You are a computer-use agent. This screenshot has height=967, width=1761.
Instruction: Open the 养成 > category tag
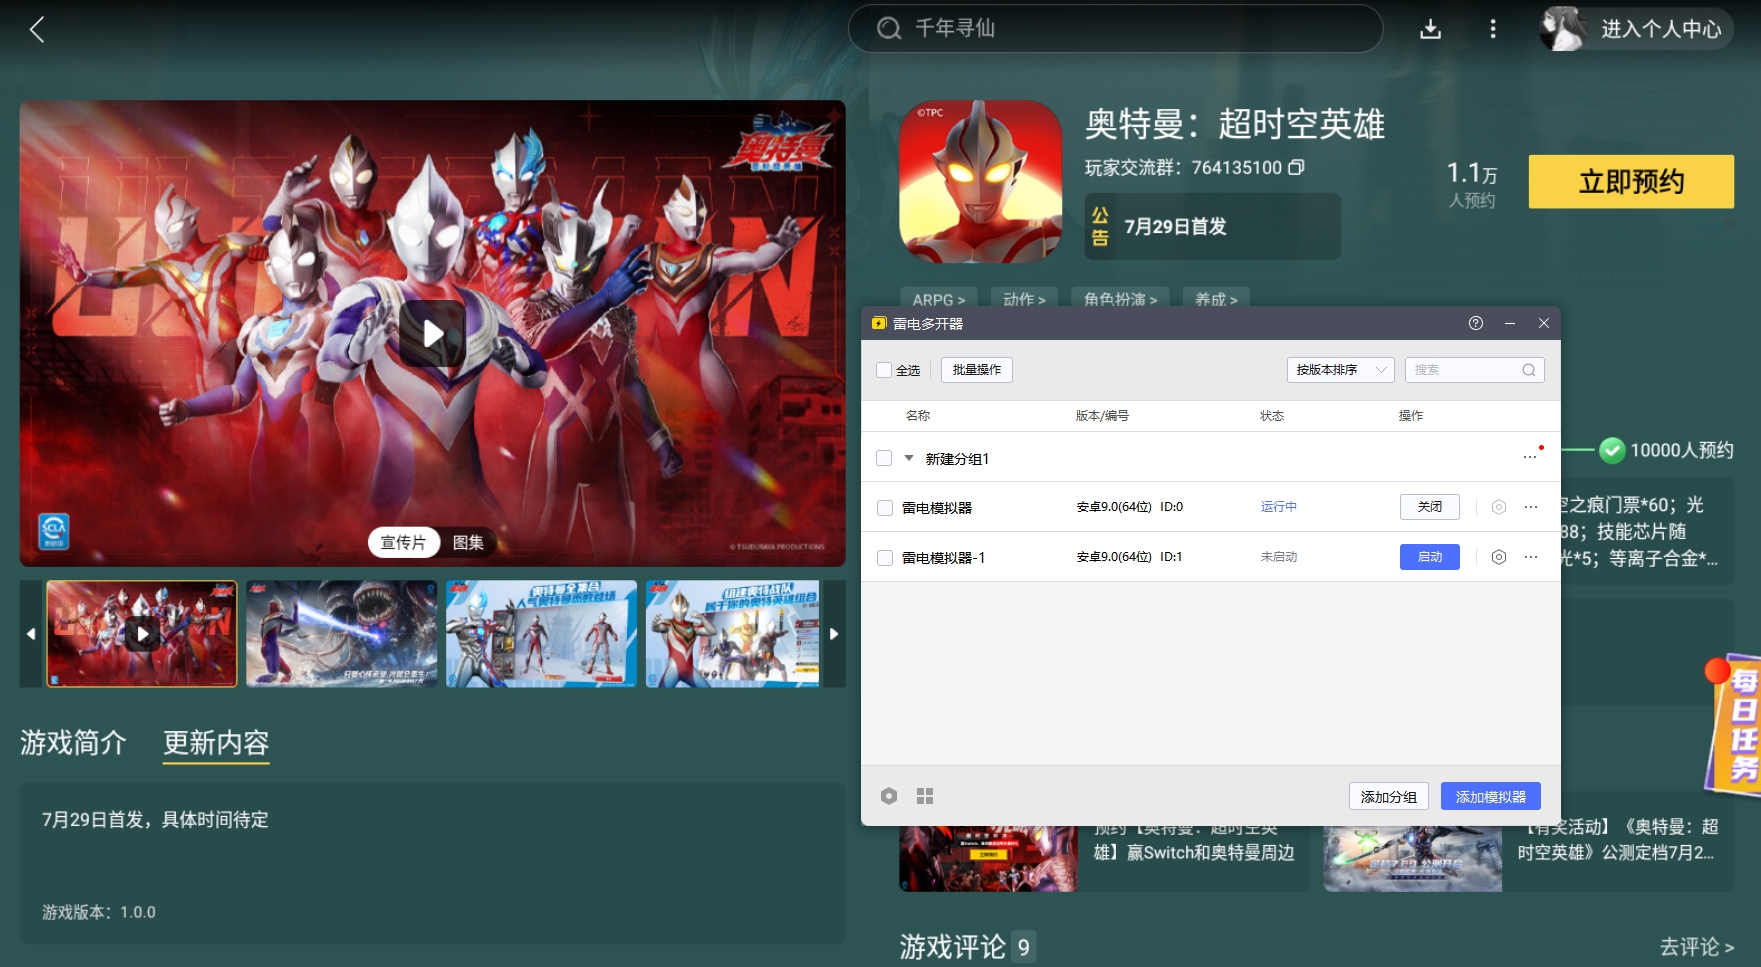[x=1216, y=298]
